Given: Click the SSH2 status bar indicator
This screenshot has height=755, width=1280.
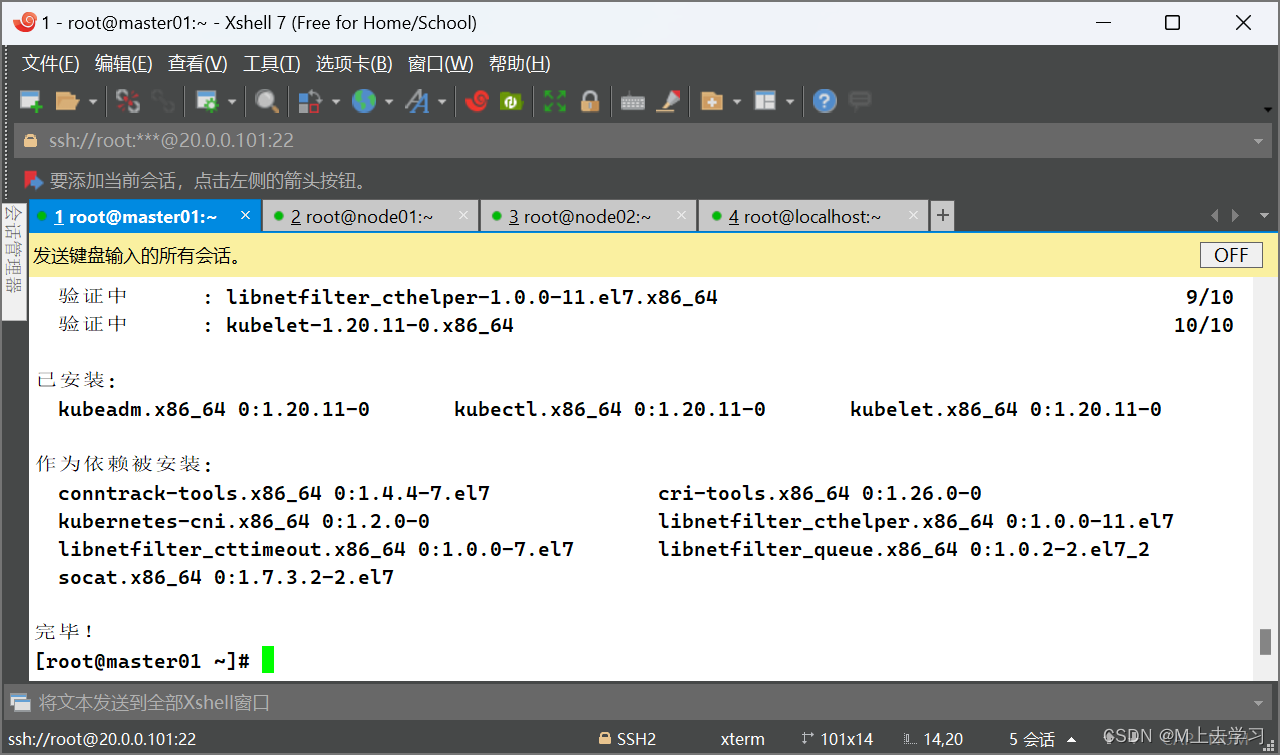Looking at the screenshot, I should pos(627,739).
